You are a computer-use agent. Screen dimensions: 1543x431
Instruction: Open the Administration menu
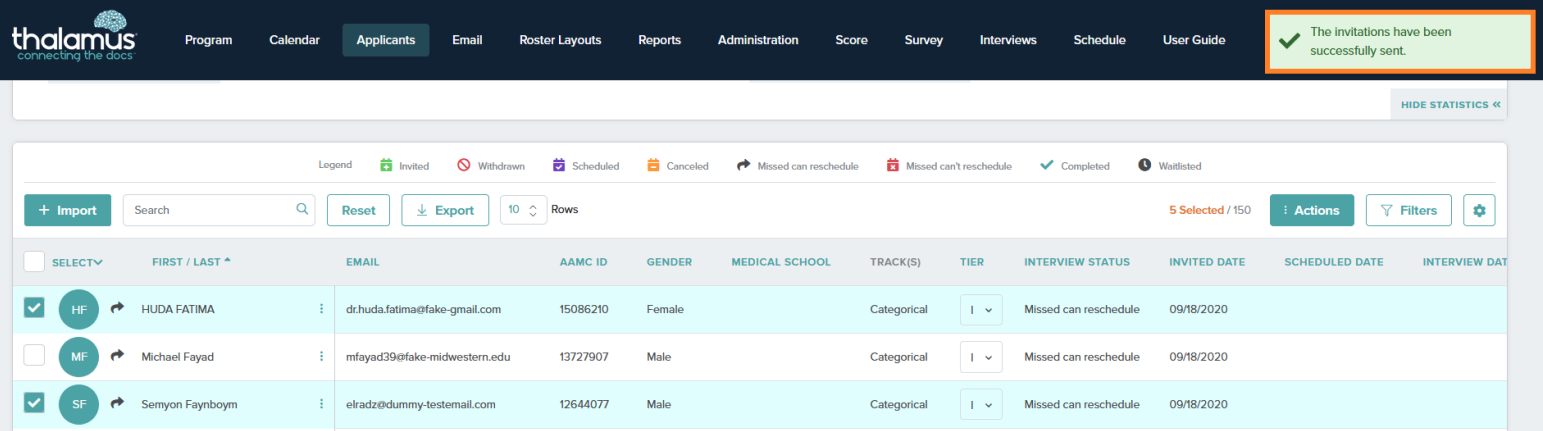coord(758,40)
